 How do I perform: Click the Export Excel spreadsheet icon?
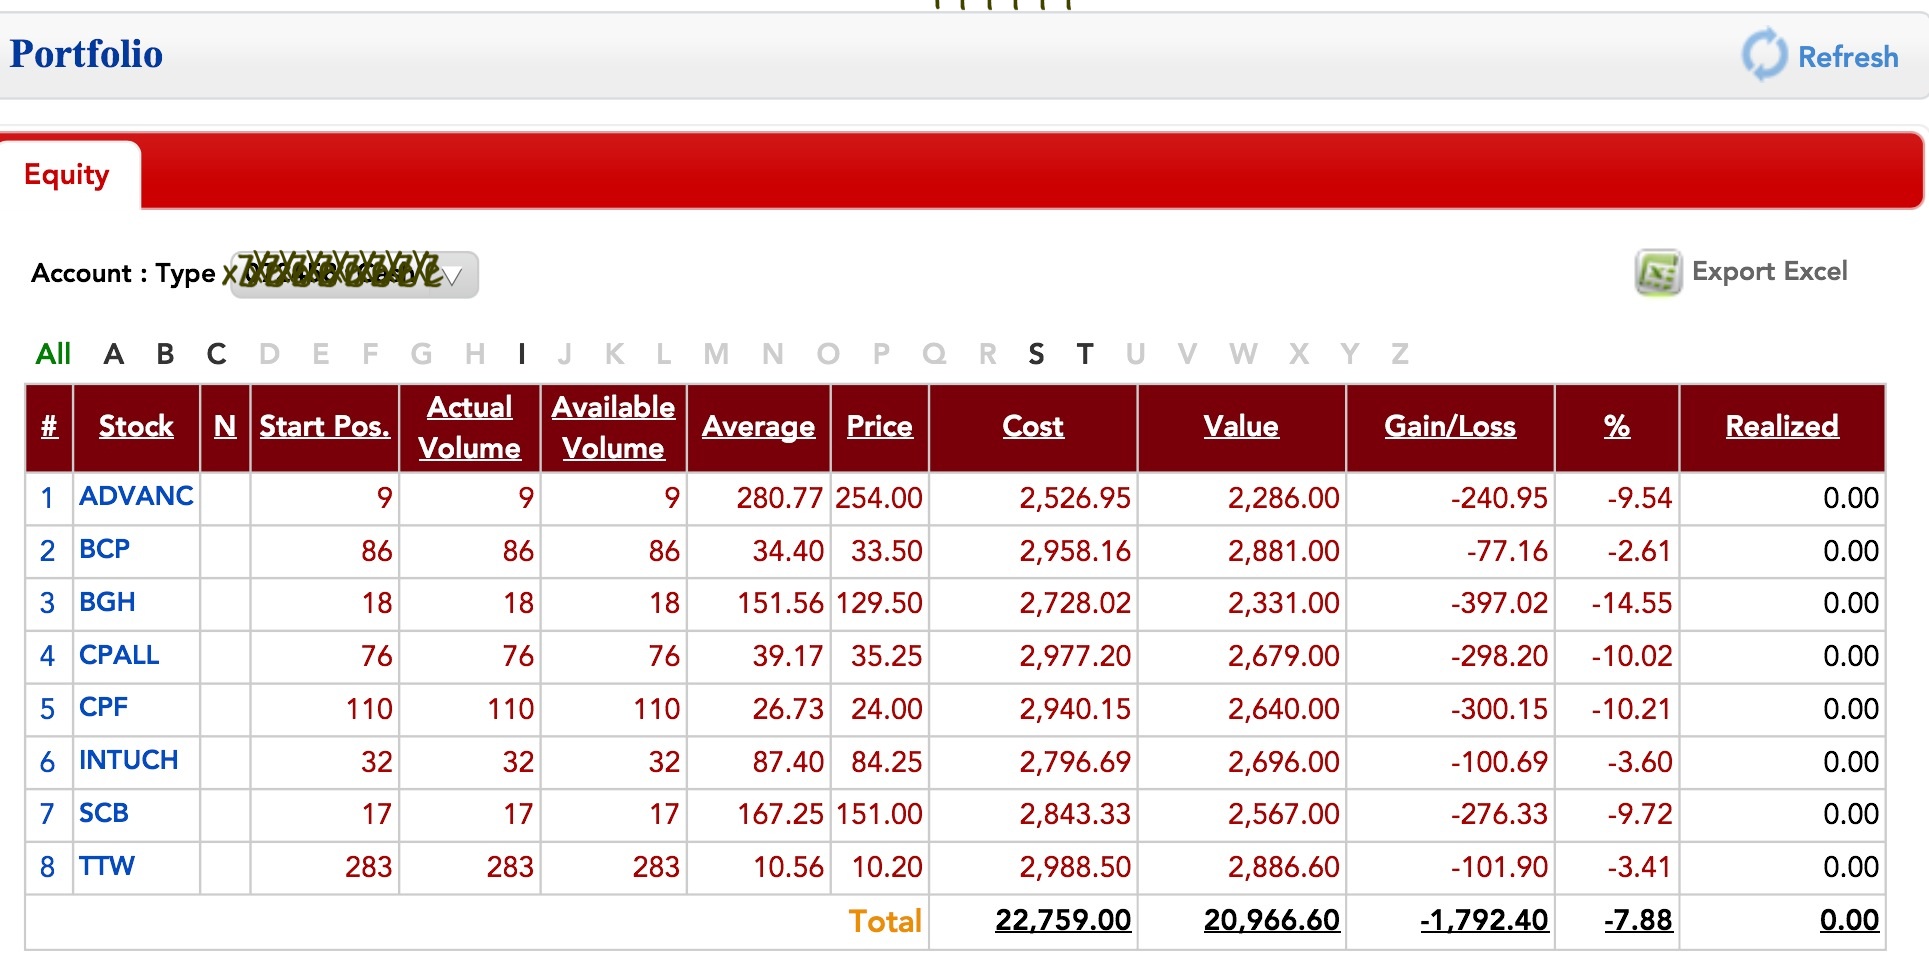point(1658,272)
